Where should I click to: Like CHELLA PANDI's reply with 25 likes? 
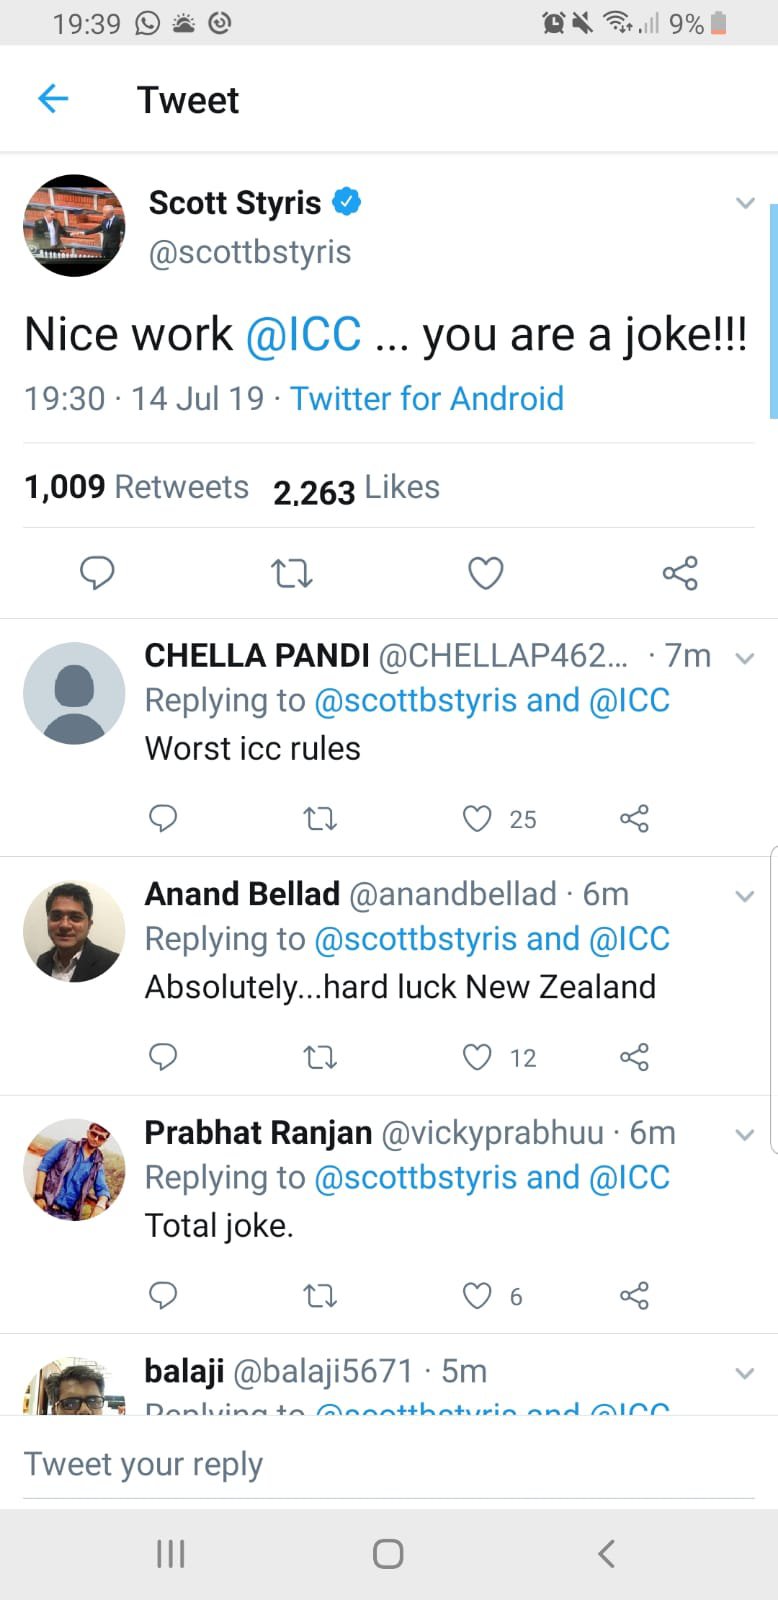(478, 819)
